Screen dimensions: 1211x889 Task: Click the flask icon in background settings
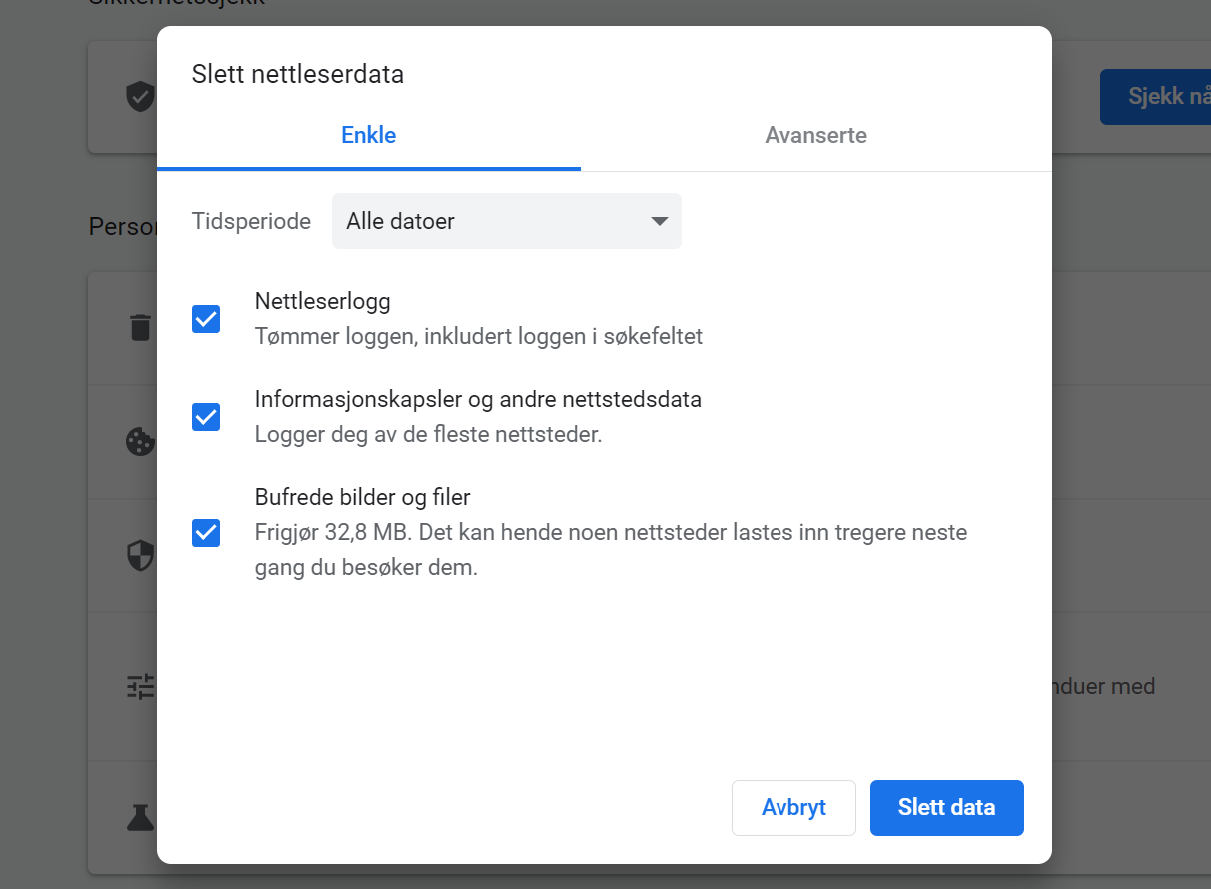point(141,817)
